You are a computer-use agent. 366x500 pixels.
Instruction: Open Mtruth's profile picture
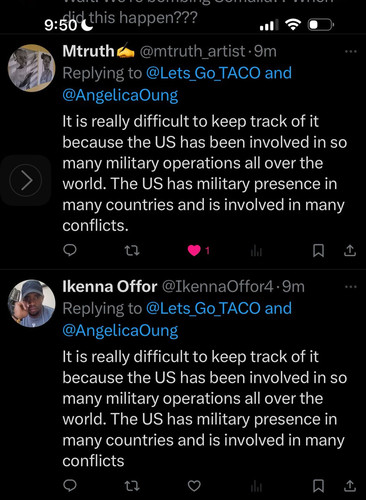pyautogui.click(x=31, y=68)
